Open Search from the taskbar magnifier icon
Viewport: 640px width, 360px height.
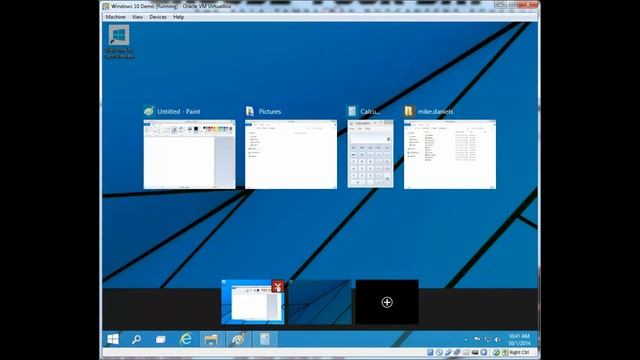tap(136, 339)
